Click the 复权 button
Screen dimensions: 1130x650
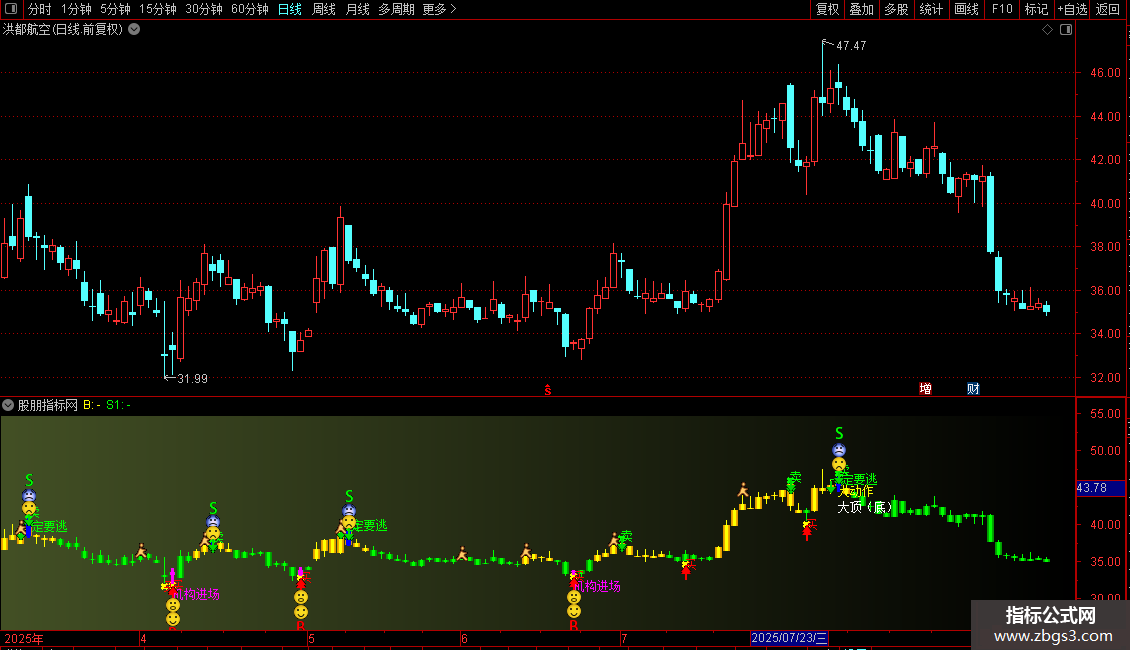point(827,9)
